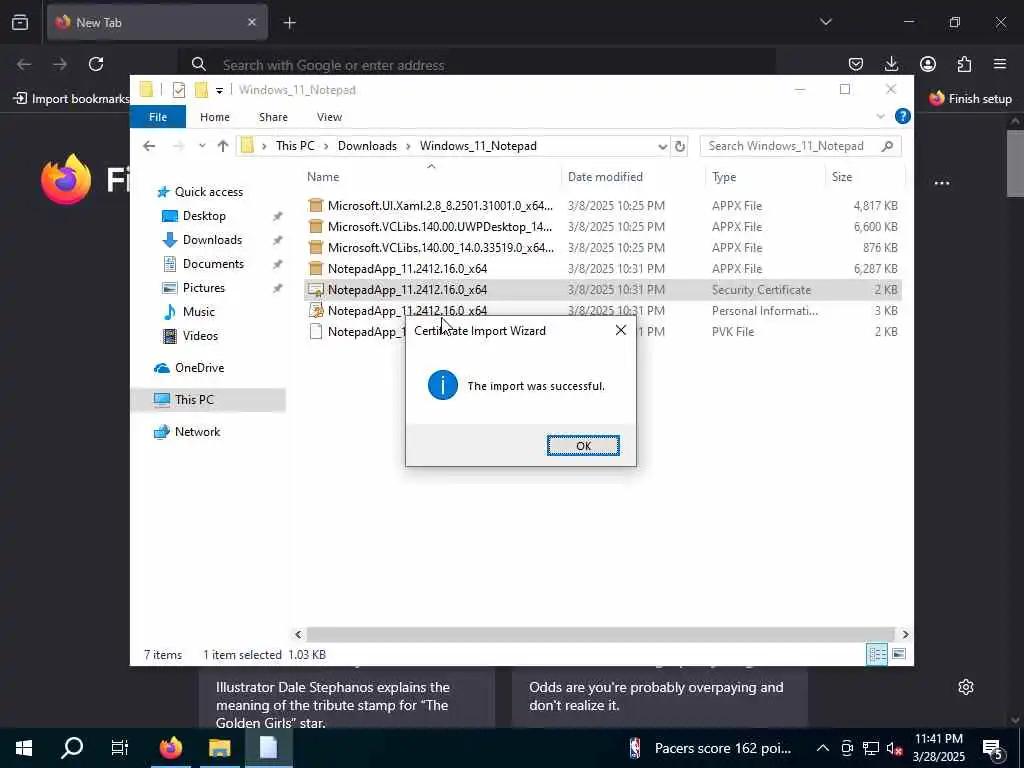Image resolution: width=1024 pixels, height=768 pixels.
Task: Open Customize Quick Access Toolbar dropdown
Action: click(x=219, y=90)
